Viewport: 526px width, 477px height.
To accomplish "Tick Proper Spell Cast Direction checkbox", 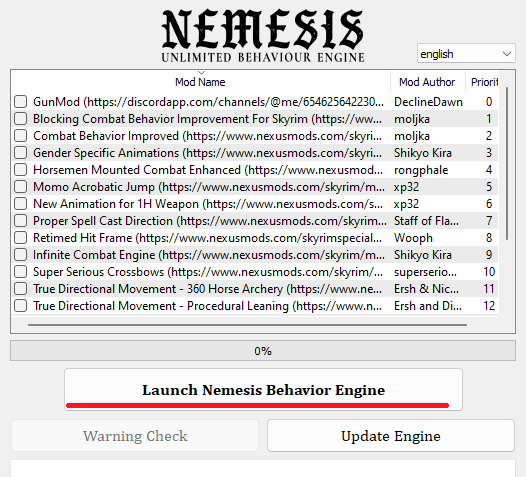I will click(20, 221).
